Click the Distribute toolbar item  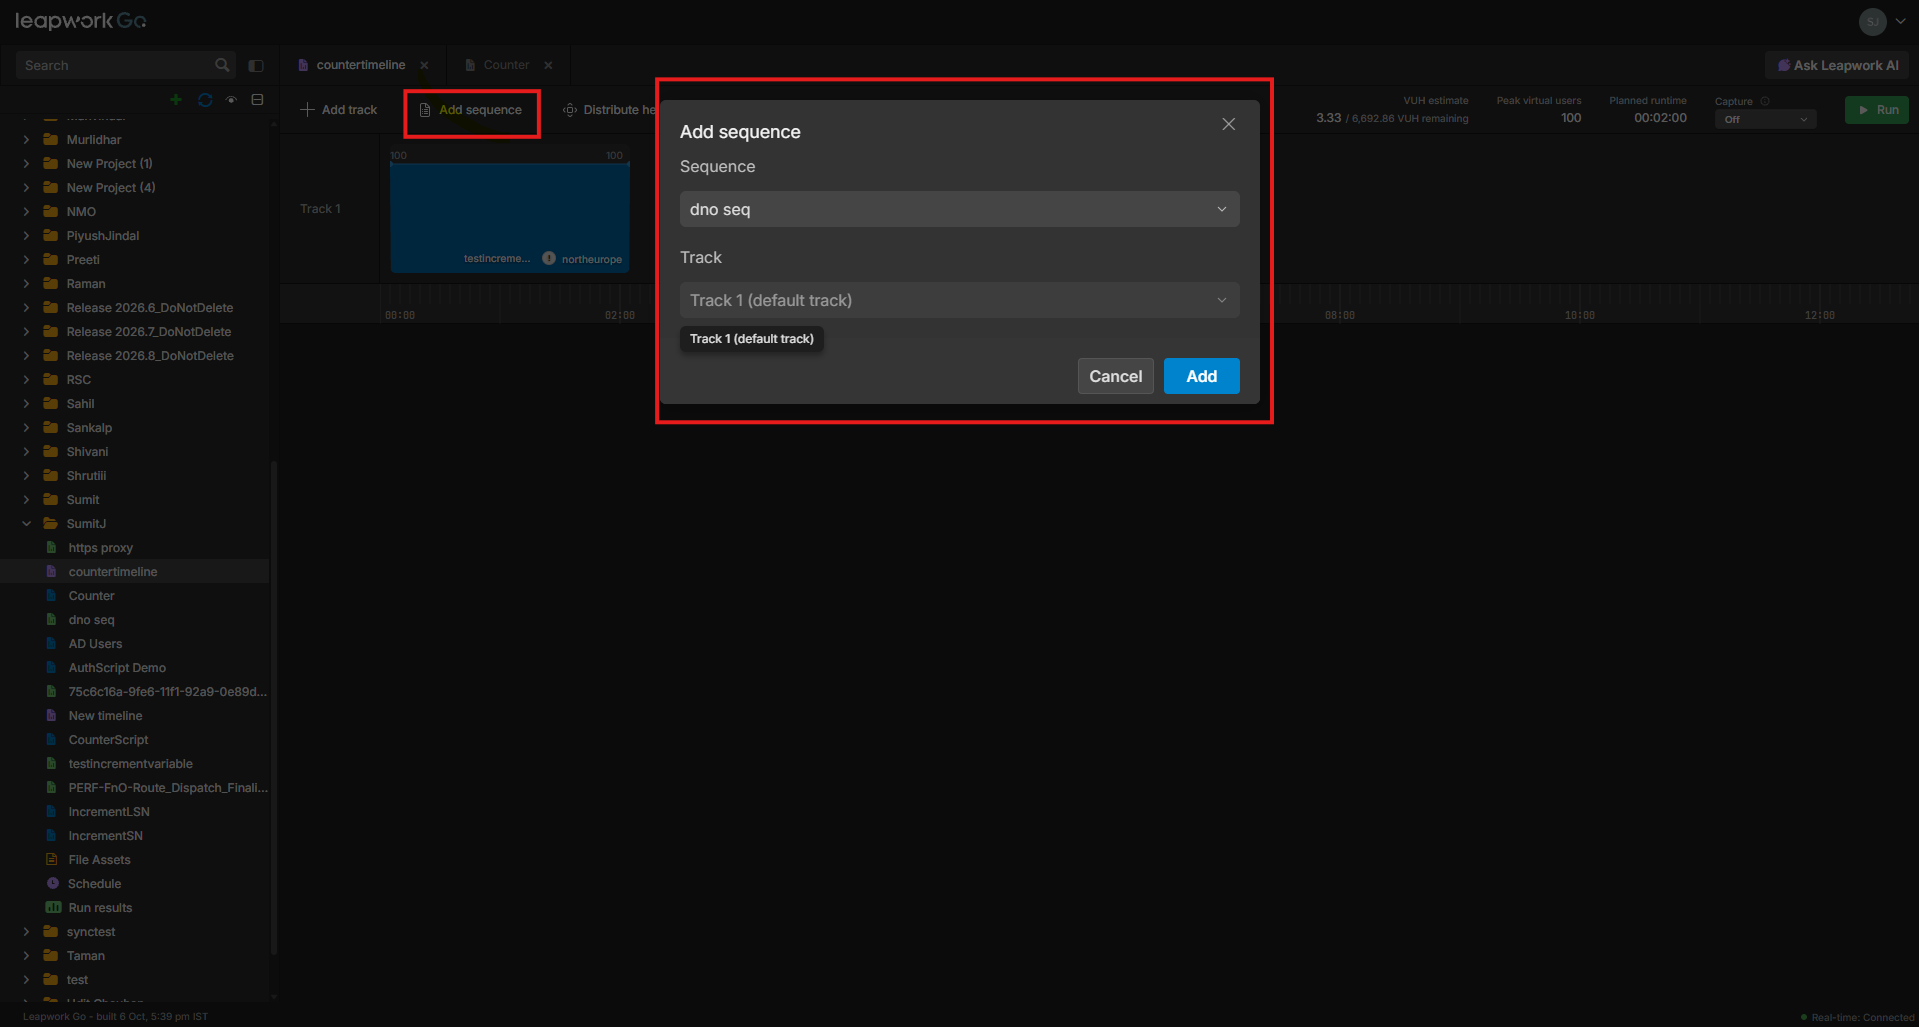[609, 110]
